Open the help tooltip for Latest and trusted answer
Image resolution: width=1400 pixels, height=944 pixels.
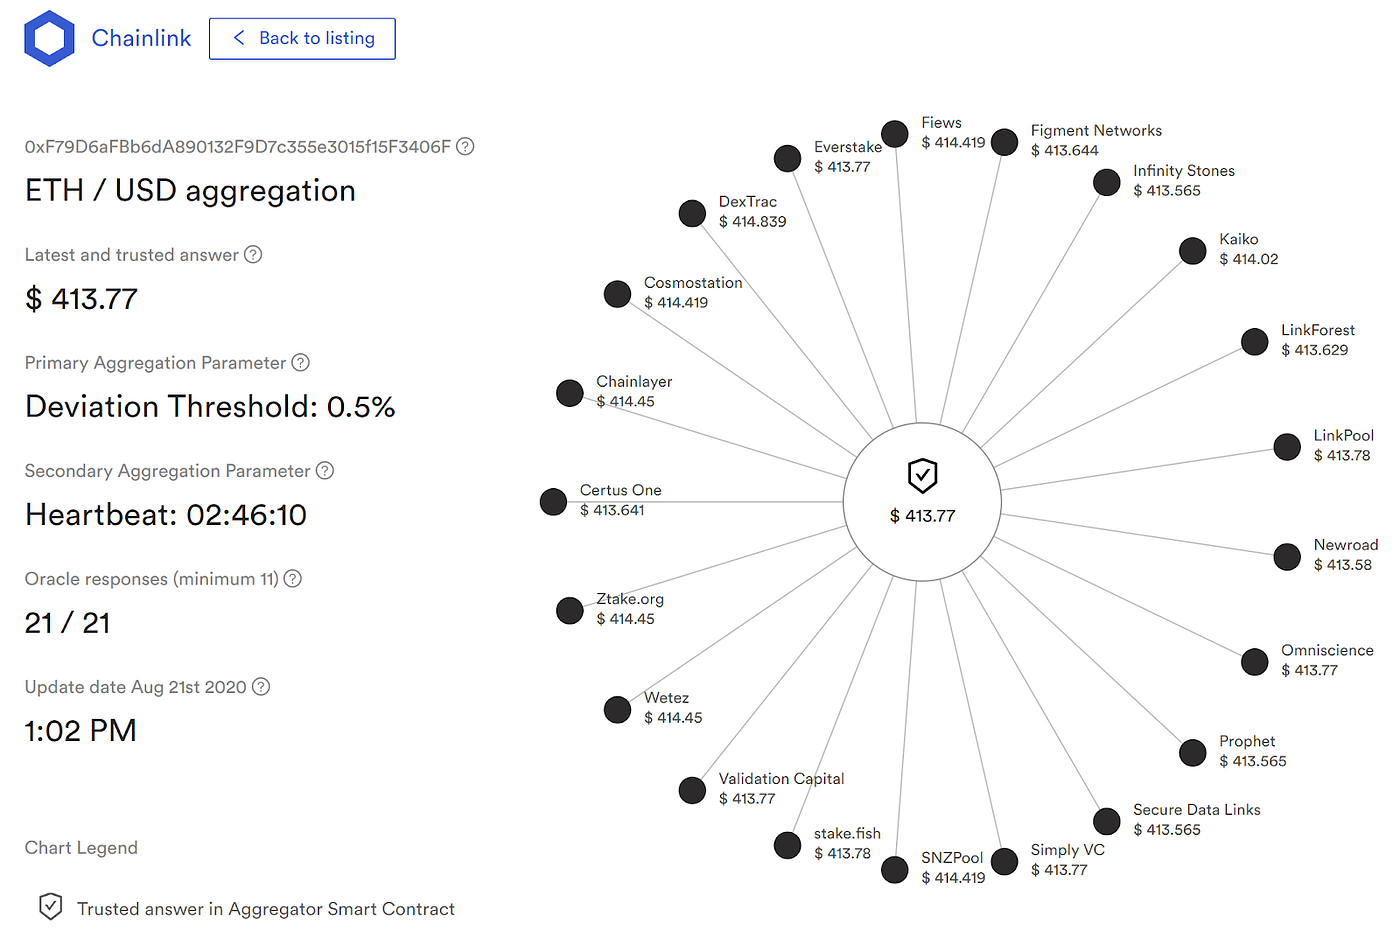click(253, 255)
